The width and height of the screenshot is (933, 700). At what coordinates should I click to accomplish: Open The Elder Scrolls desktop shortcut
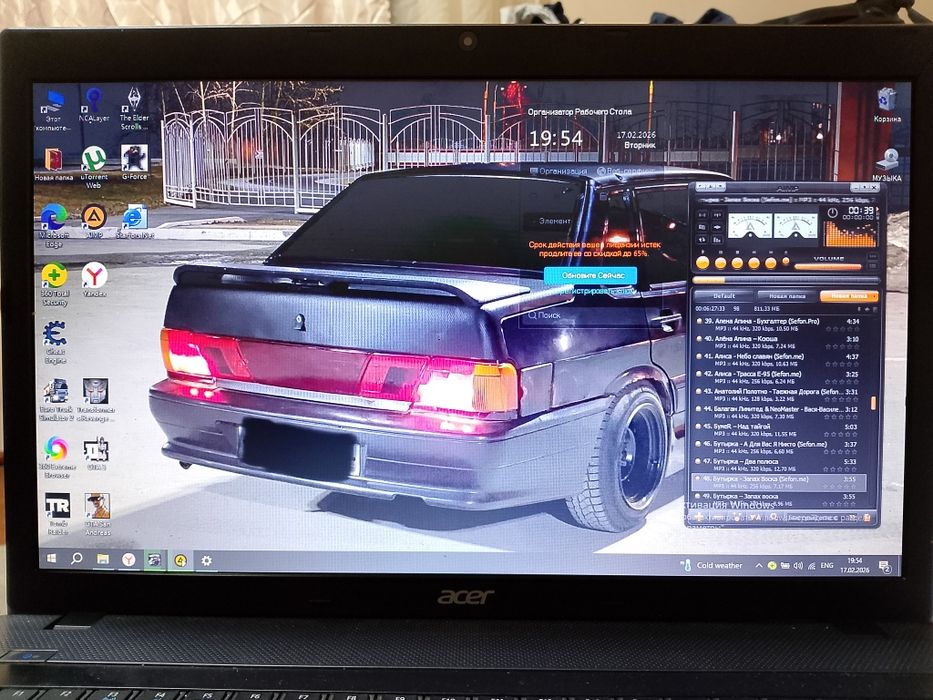(134, 108)
